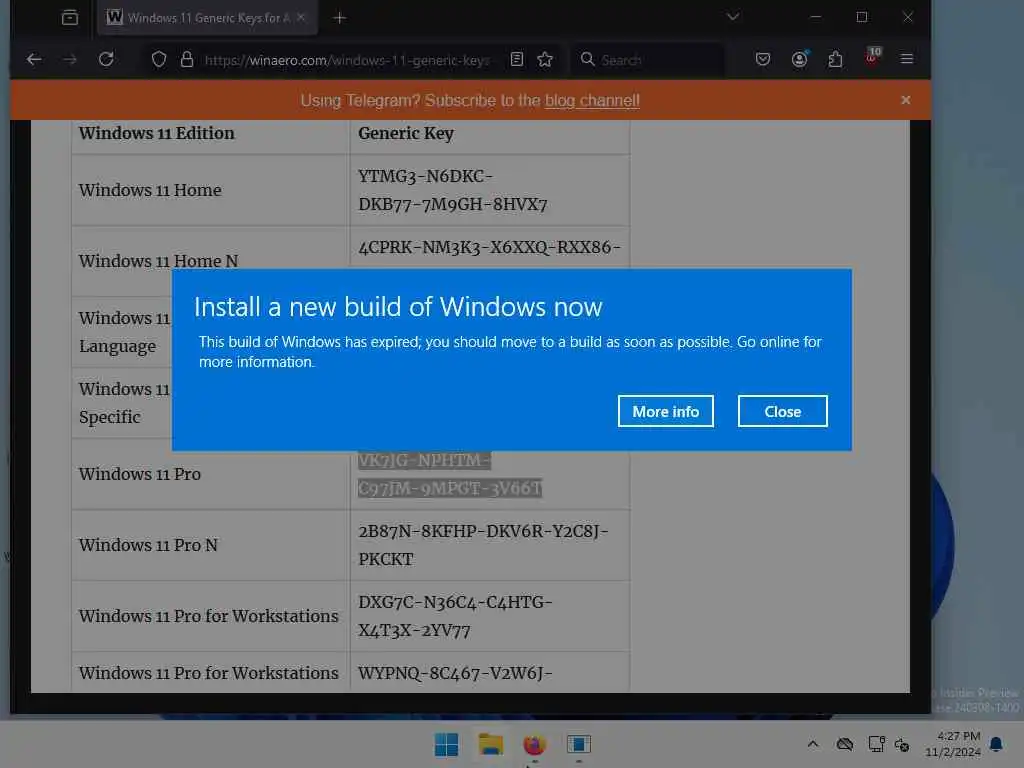Open a new tab with the plus button

tap(340, 18)
